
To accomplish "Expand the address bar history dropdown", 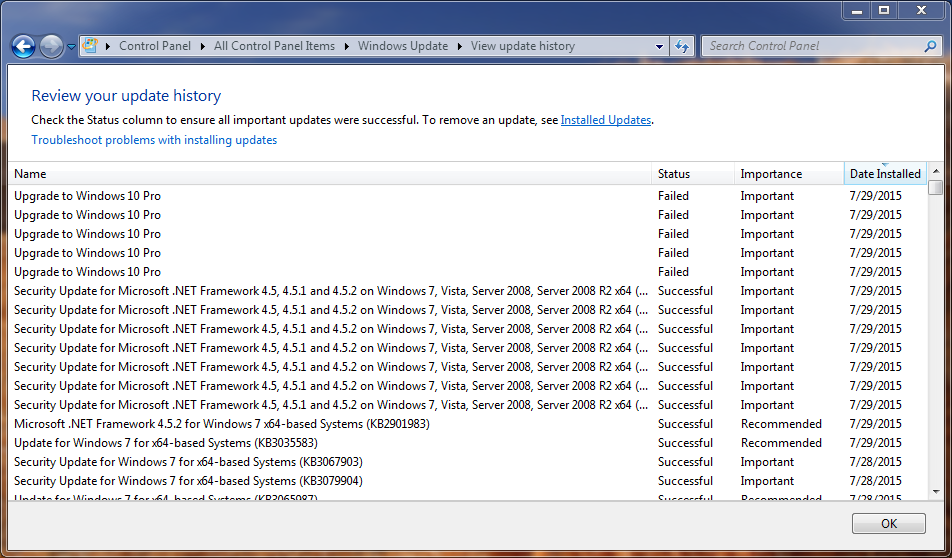I will (x=659, y=46).
